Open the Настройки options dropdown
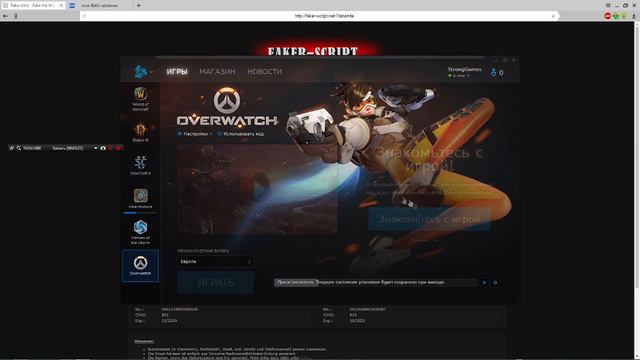640x360 pixels. click(195, 134)
